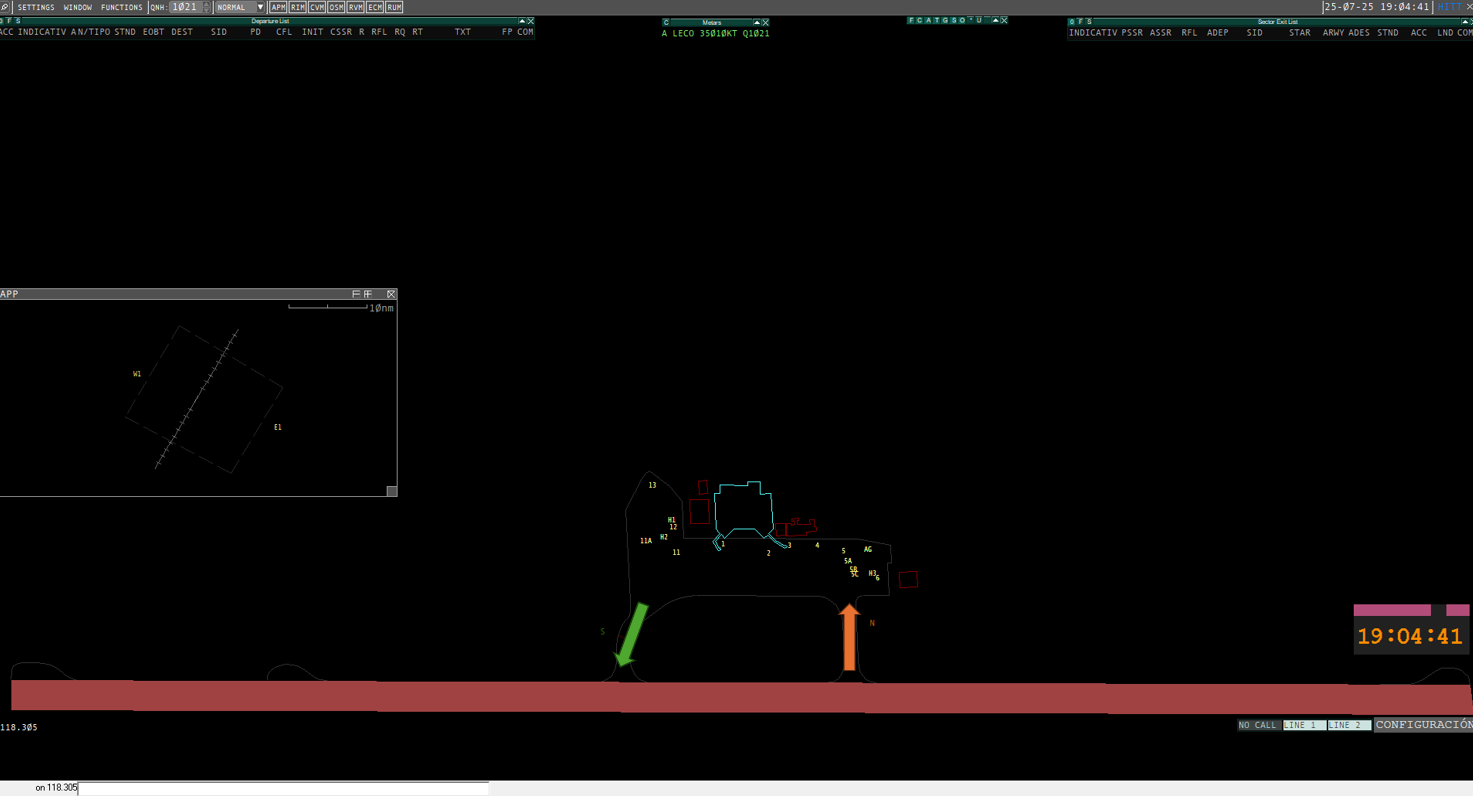Screen dimensions: 1473x797
Task: Open the CONFIGURACIÓN button
Action: point(1424,724)
